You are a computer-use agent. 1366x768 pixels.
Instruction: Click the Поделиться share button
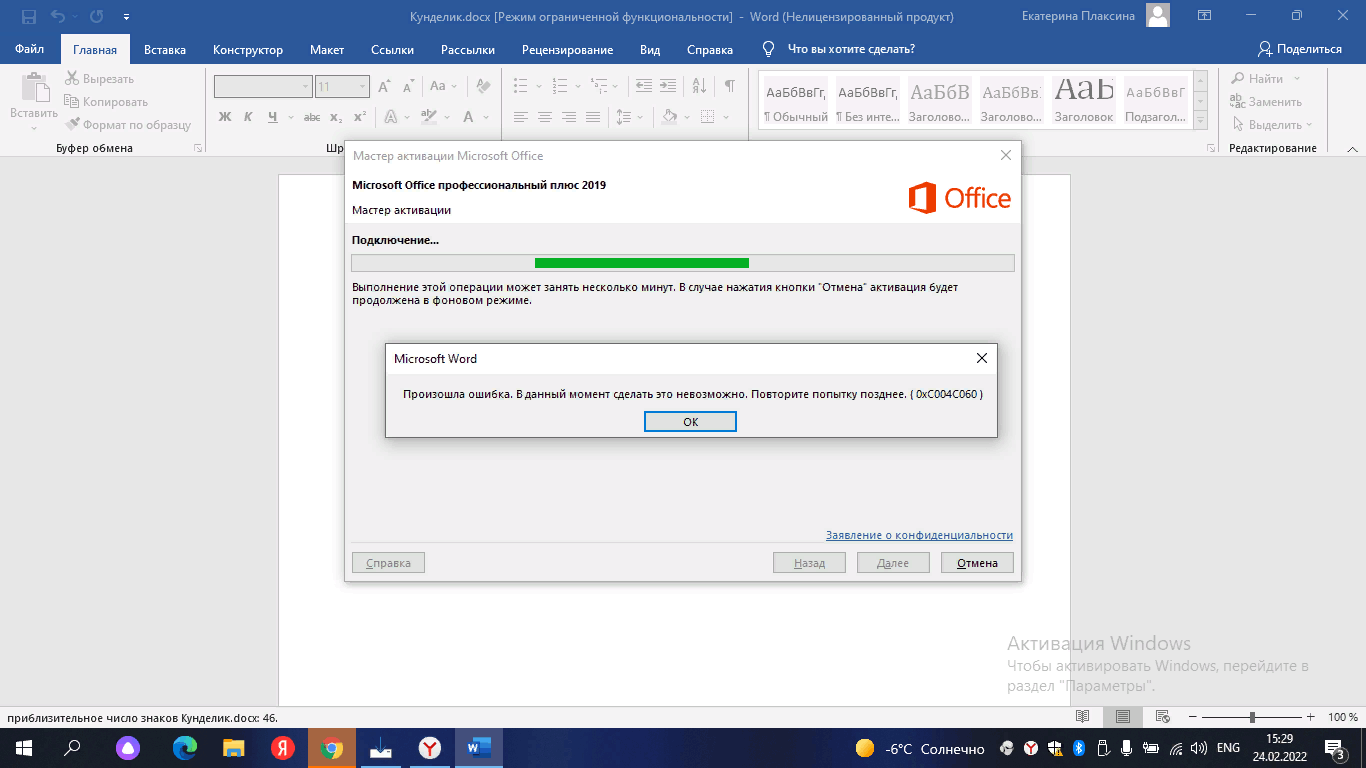tap(1300, 49)
